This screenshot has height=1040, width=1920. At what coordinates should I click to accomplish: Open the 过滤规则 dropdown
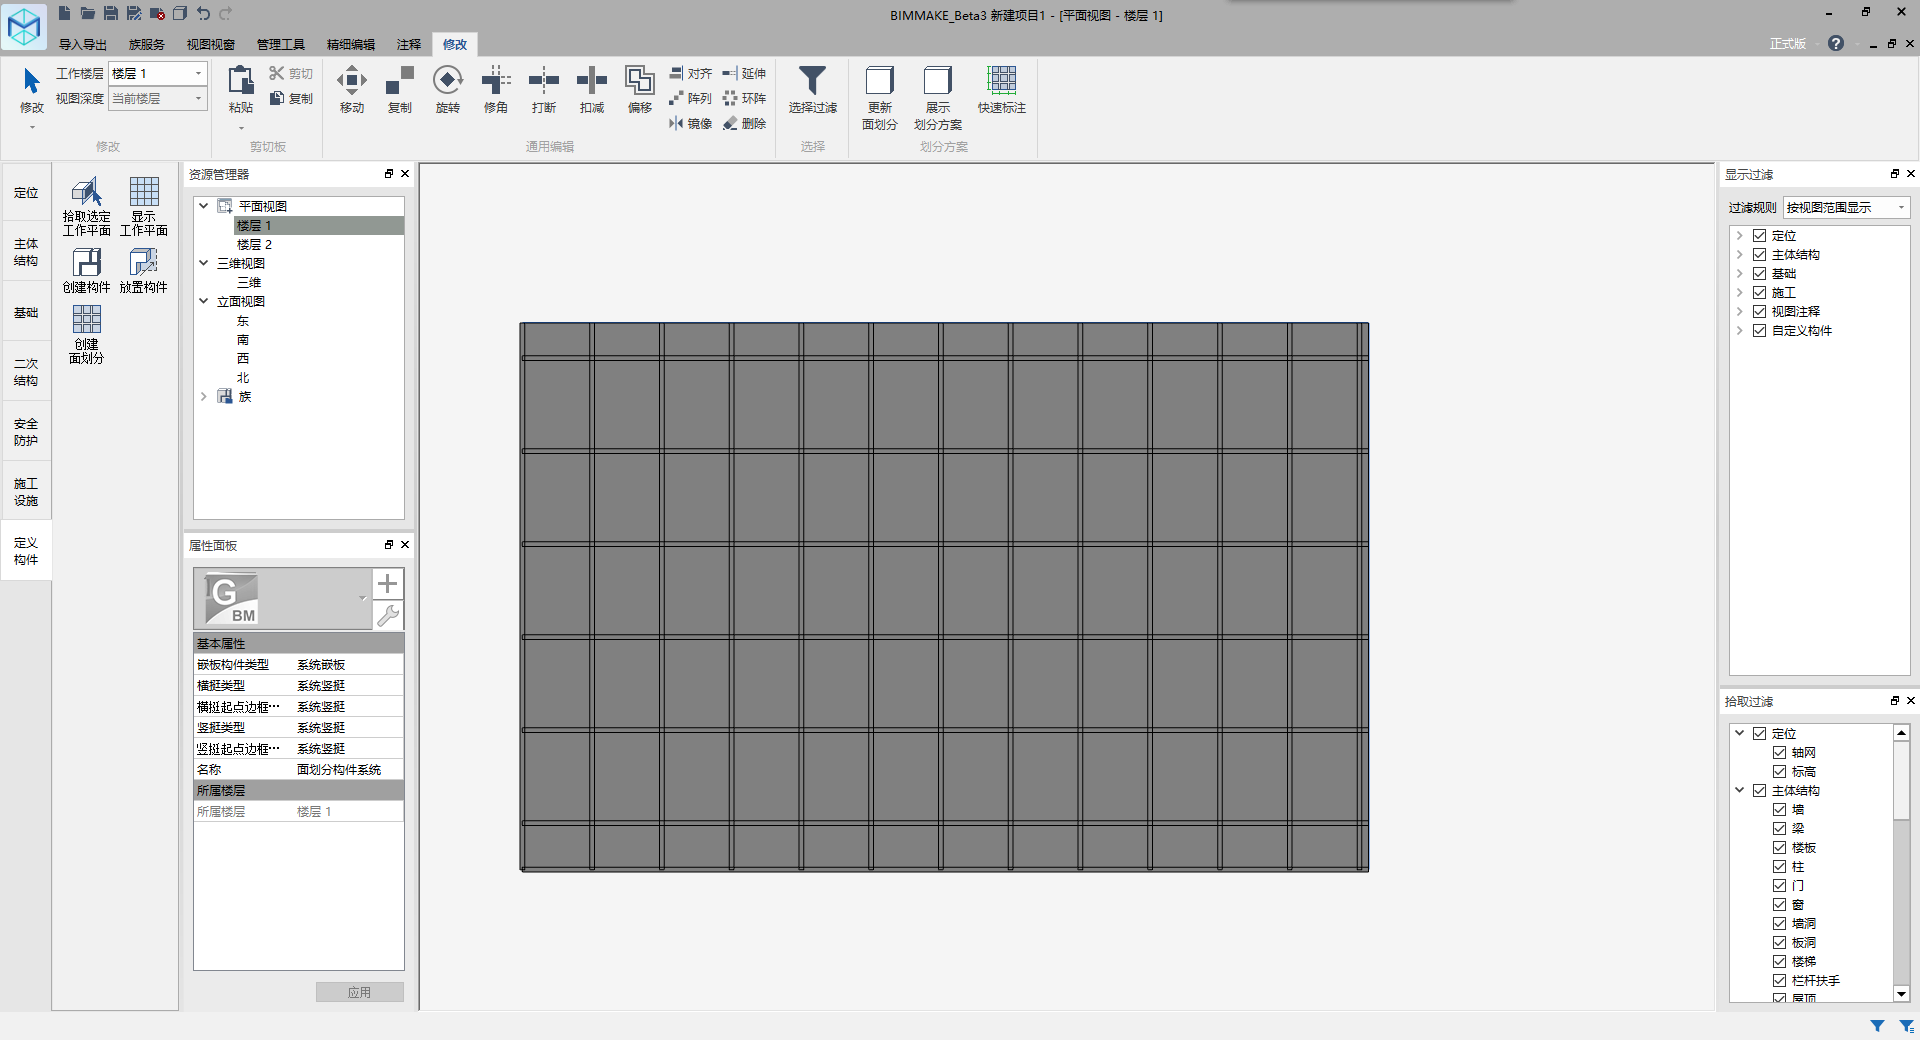click(1846, 207)
